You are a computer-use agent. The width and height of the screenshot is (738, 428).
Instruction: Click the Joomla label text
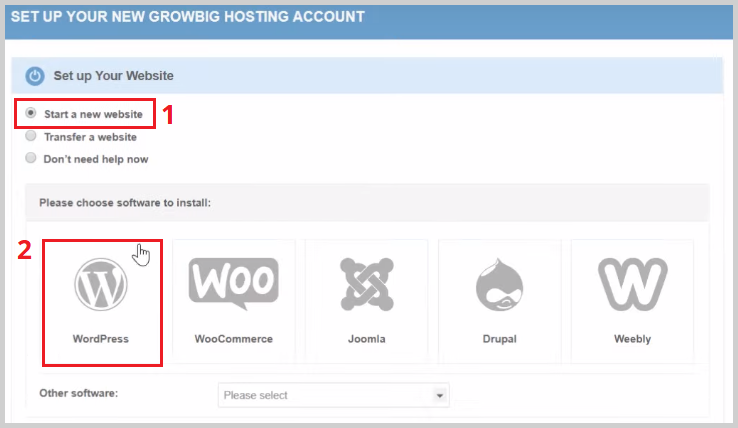click(x=367, y=339)
